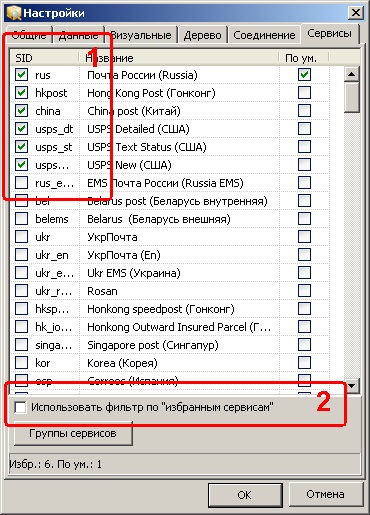Enable filter by избранным сервисам
The width and height of the screenshot is (370, 515).
coord(21,407)
